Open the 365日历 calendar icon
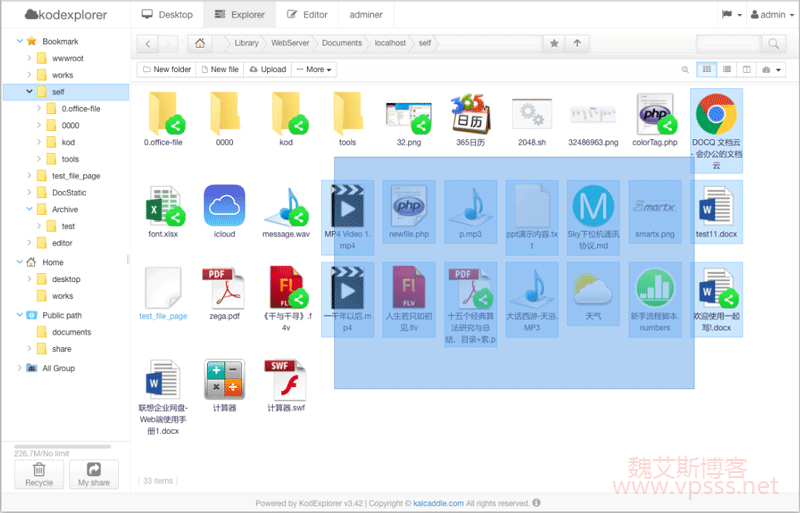The width and height of the screenshot is (800, 513). (x=470, y=116)
